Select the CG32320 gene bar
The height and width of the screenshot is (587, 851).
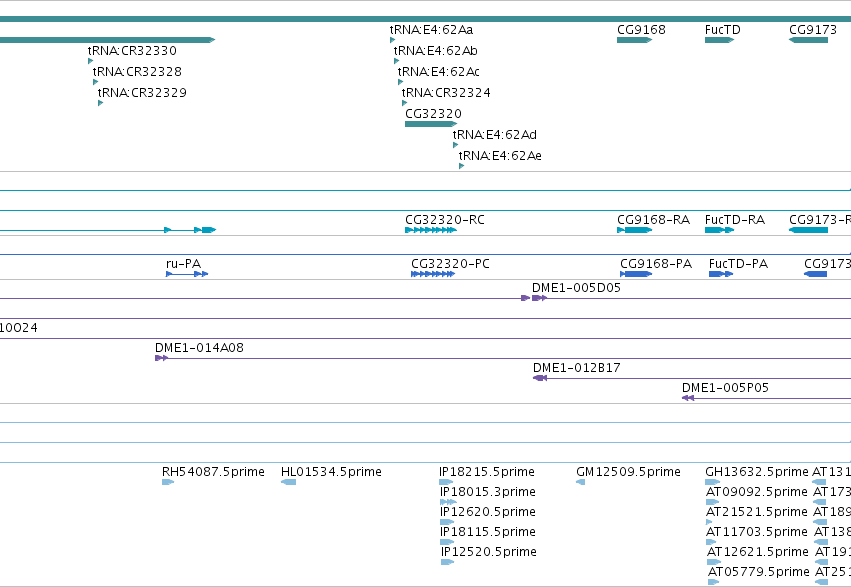click(x=431, y=124)
